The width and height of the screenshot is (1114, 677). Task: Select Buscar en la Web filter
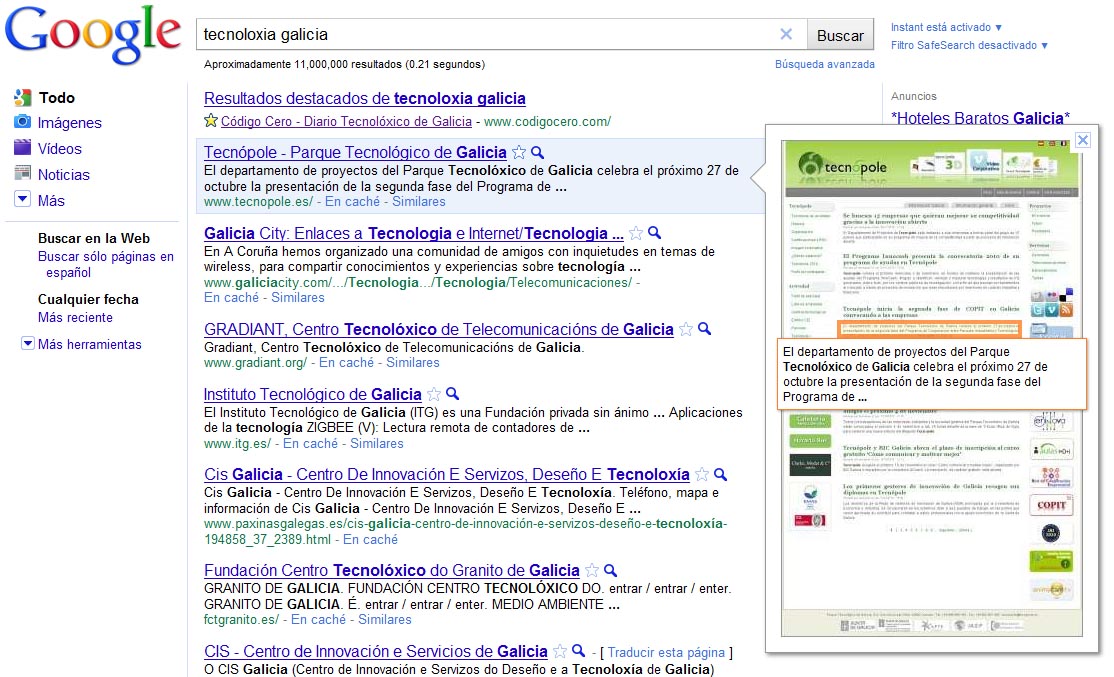[x=94, y=239]
